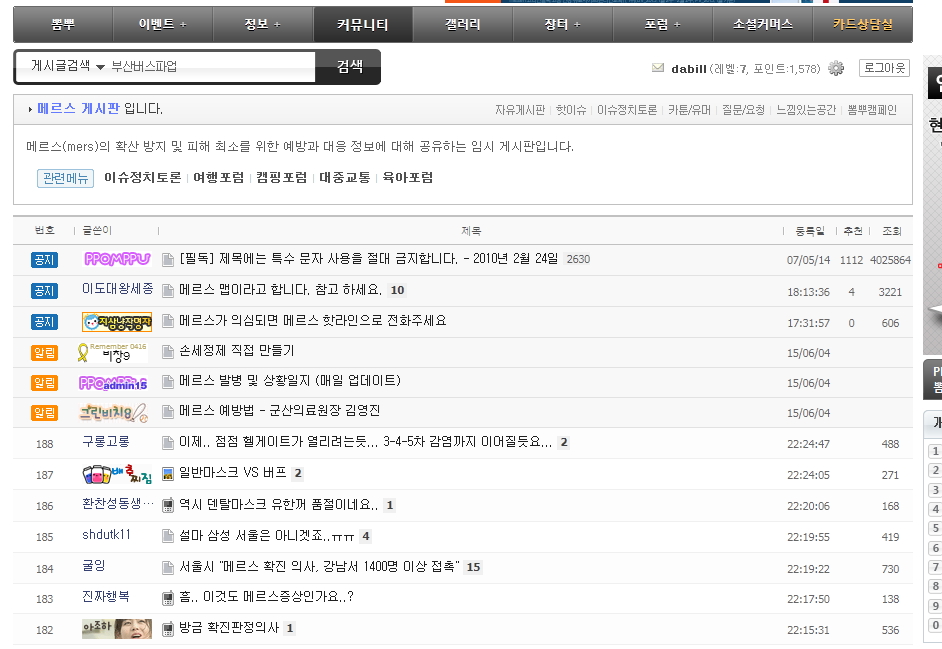
Task: Click the settings gear next to dabill
Action: pyautogui.click(x=836, y=68)
